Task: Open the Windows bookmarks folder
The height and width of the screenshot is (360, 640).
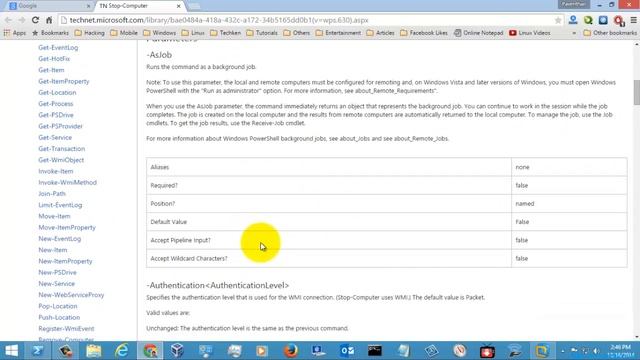Action: (x=160, y=33)
